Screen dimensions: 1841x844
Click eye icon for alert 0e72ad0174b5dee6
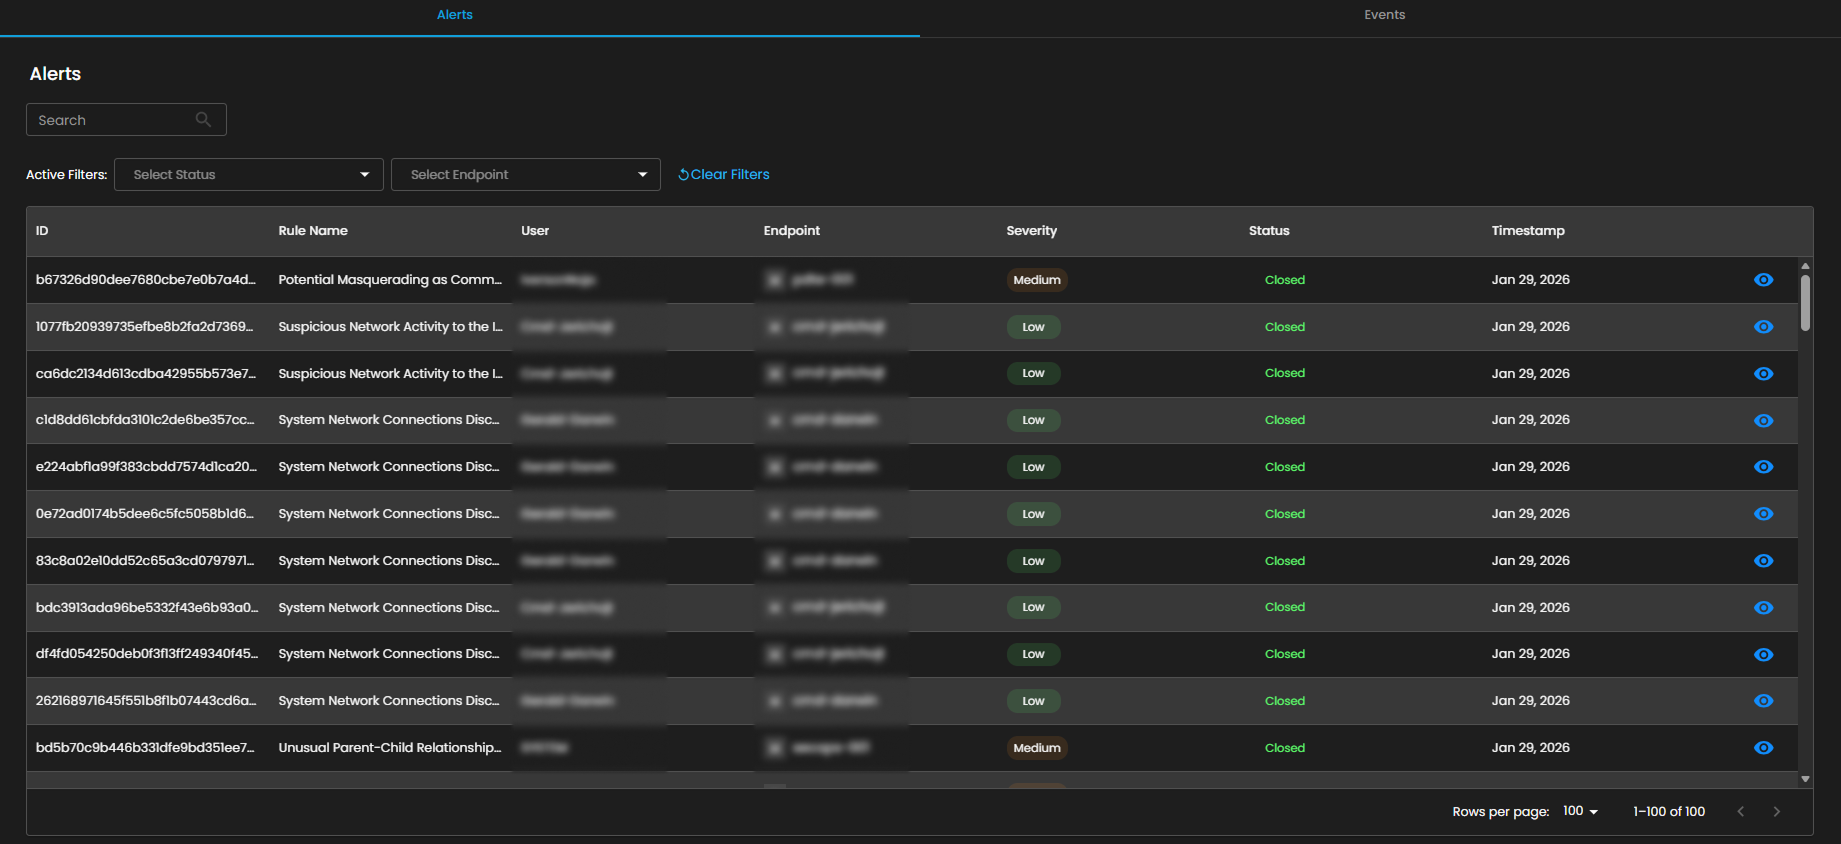click(1763, 514)
